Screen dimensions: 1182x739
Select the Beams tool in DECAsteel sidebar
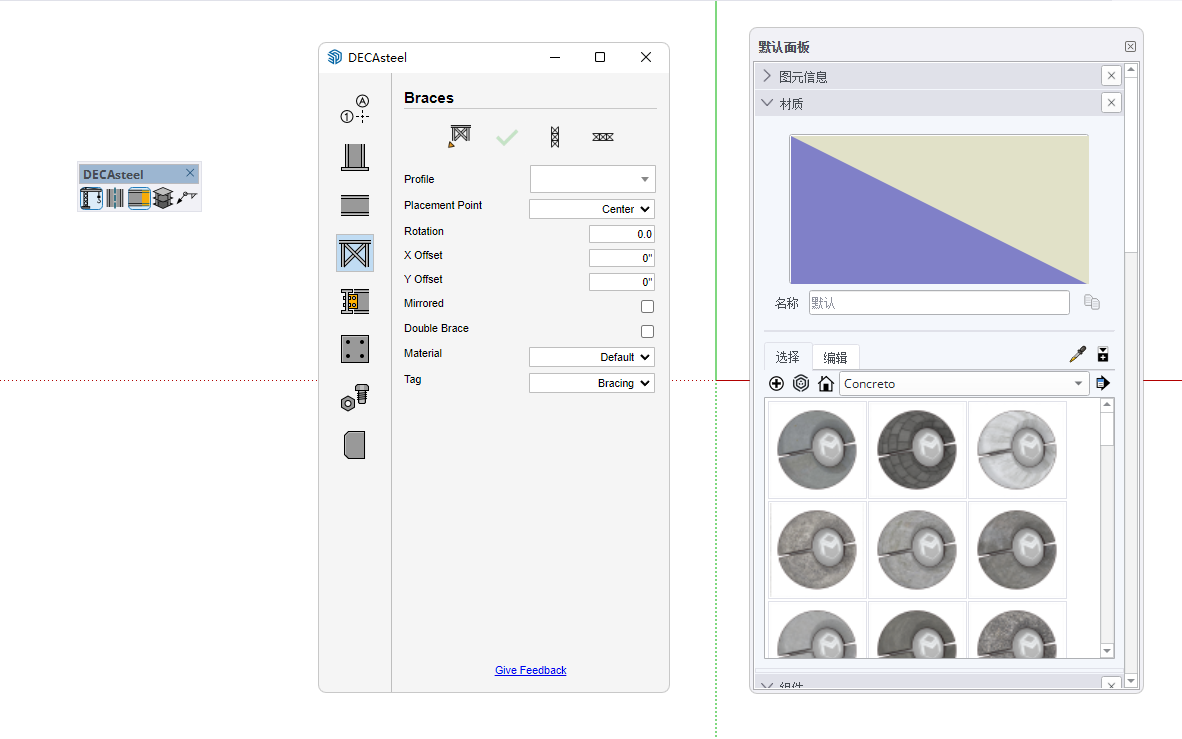tap(355, 205)
